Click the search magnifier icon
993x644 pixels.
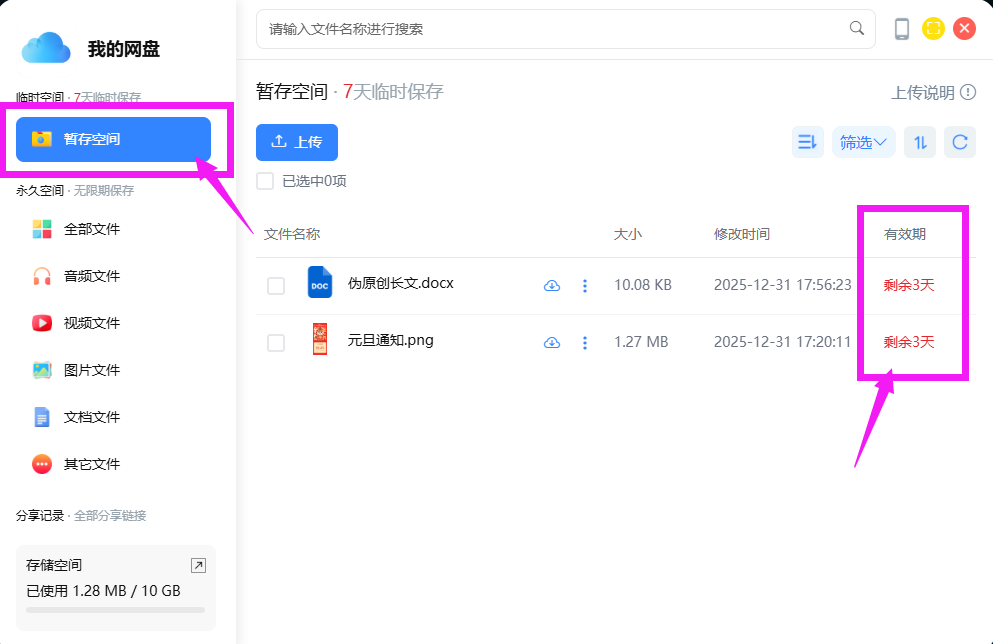[857, 28]
